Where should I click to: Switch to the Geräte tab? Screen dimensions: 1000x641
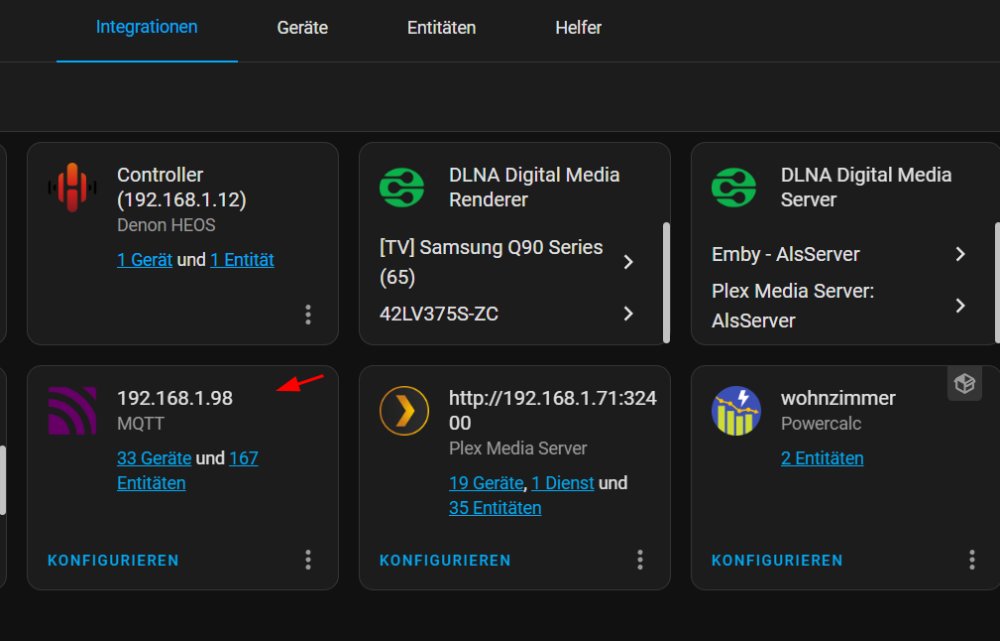coord(302,28)
